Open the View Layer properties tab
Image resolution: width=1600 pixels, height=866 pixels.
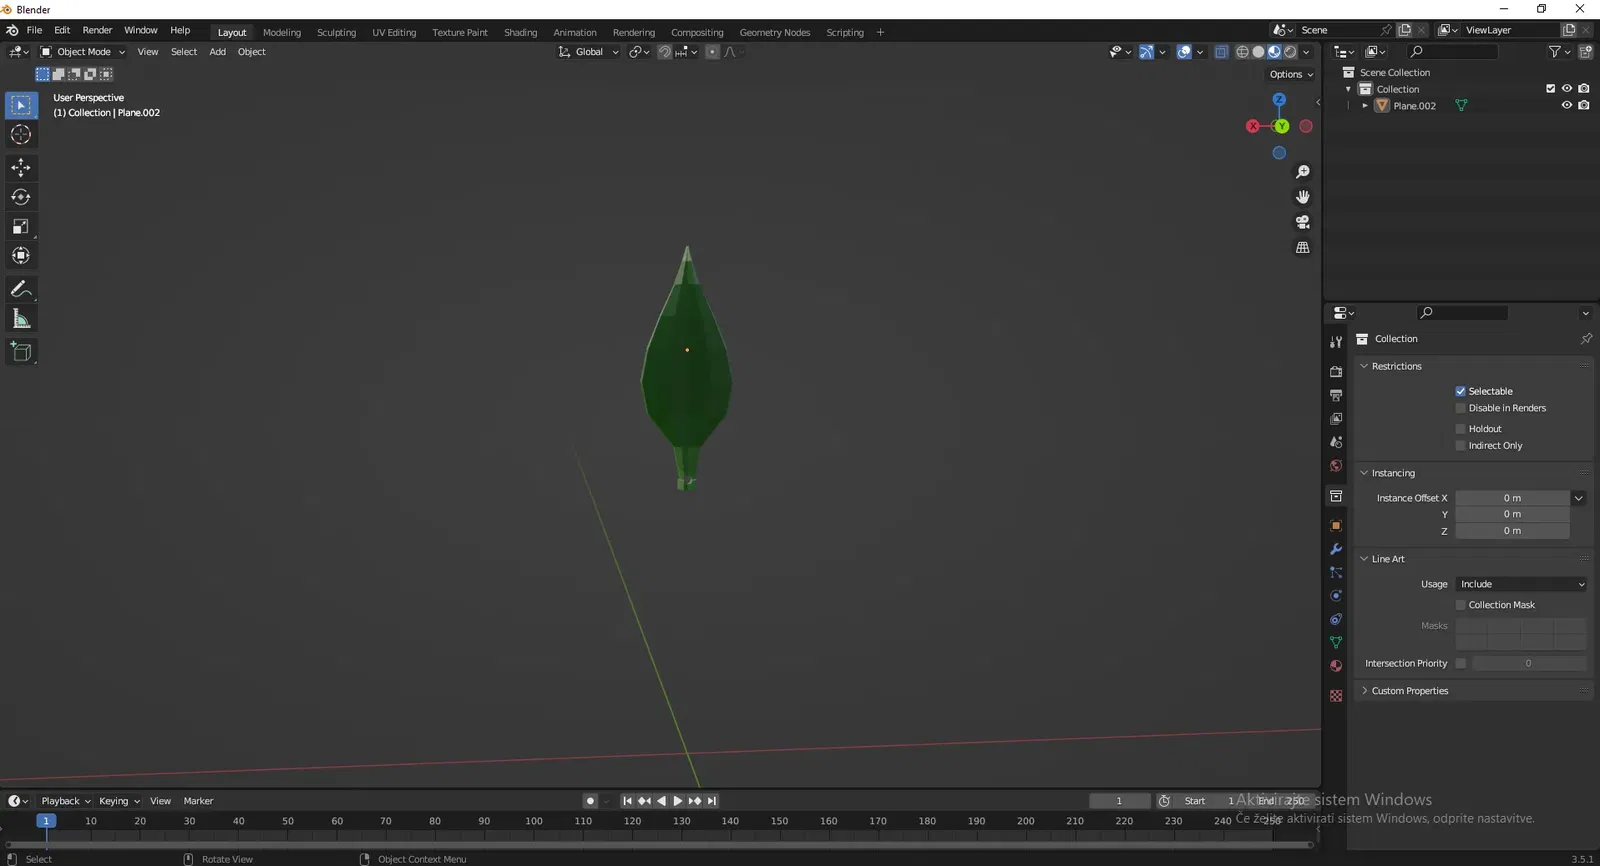1336,419
